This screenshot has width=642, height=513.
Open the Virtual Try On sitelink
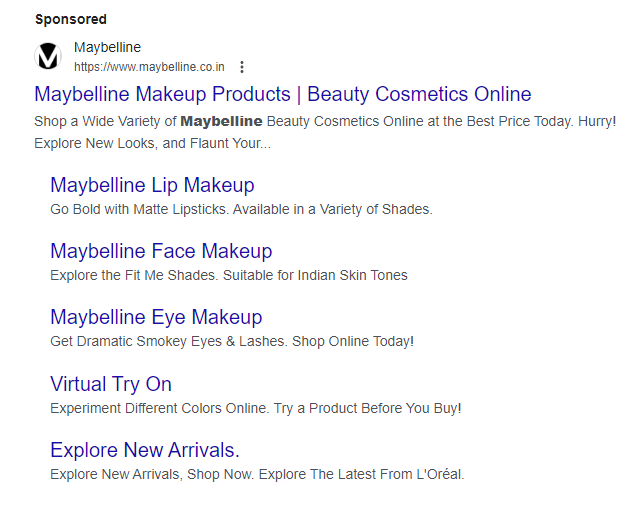coord(111,384)
